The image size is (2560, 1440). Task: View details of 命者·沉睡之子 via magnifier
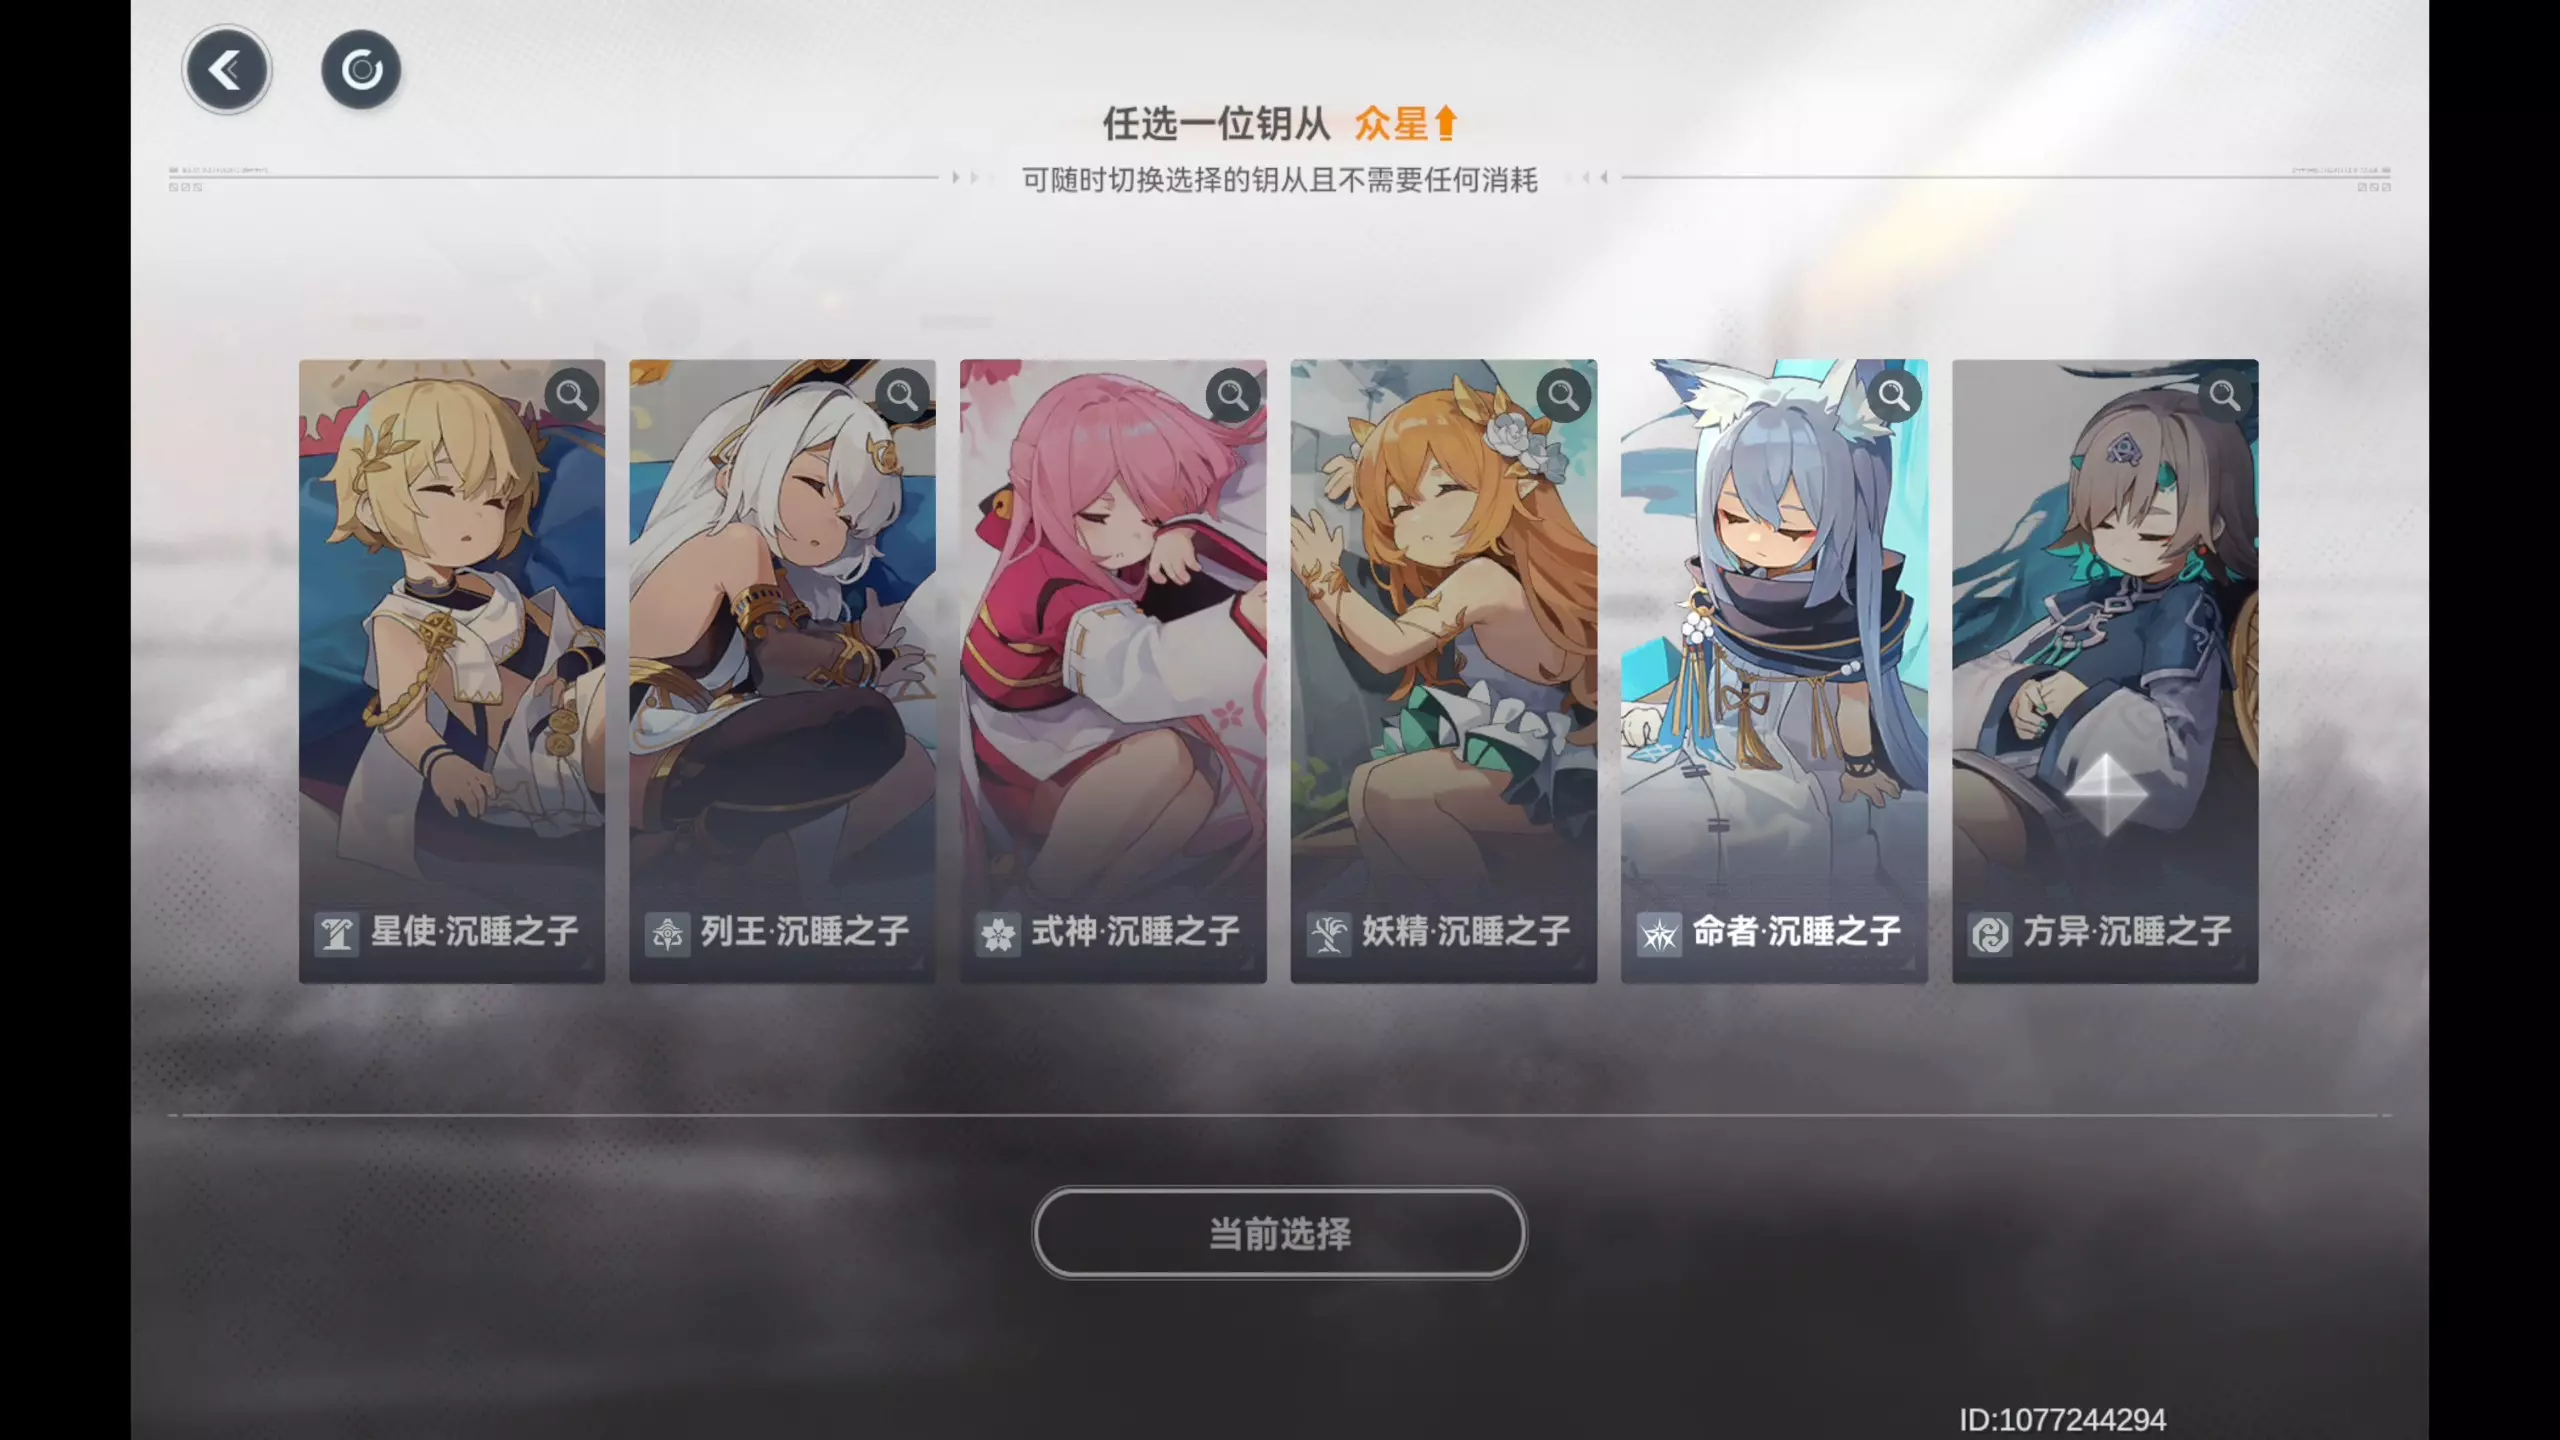(1894, 396)
